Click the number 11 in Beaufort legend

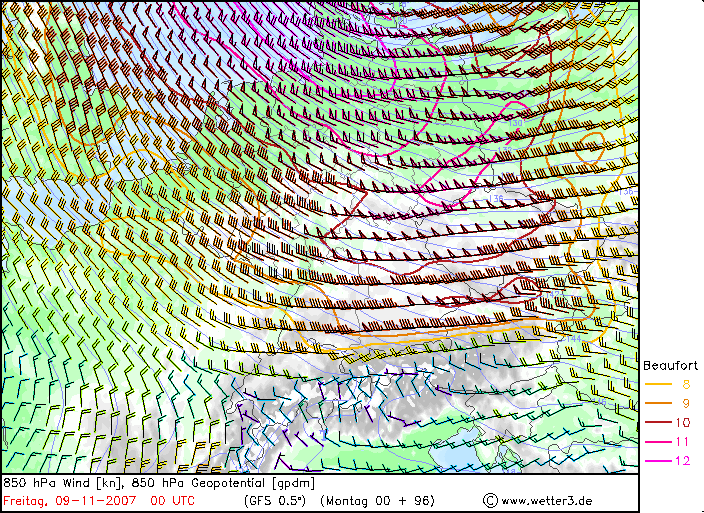coord(684,441)
